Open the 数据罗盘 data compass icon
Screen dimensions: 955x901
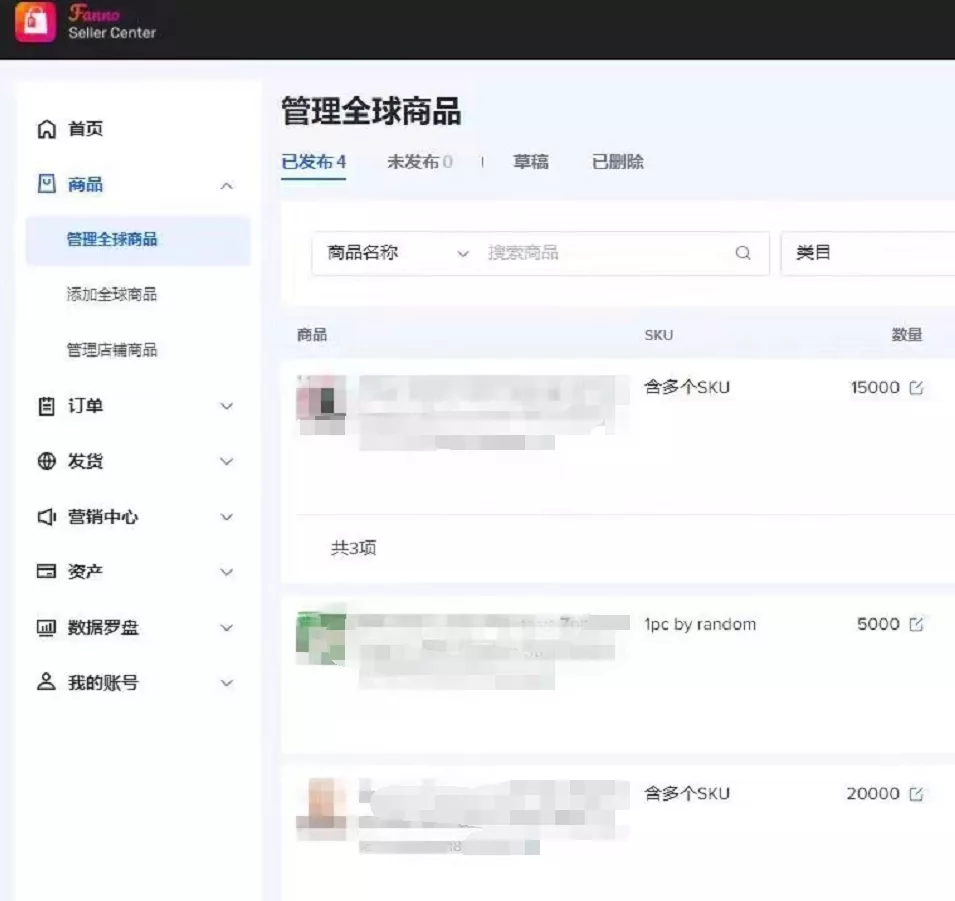pyautogui.click(x=46, y=628)
